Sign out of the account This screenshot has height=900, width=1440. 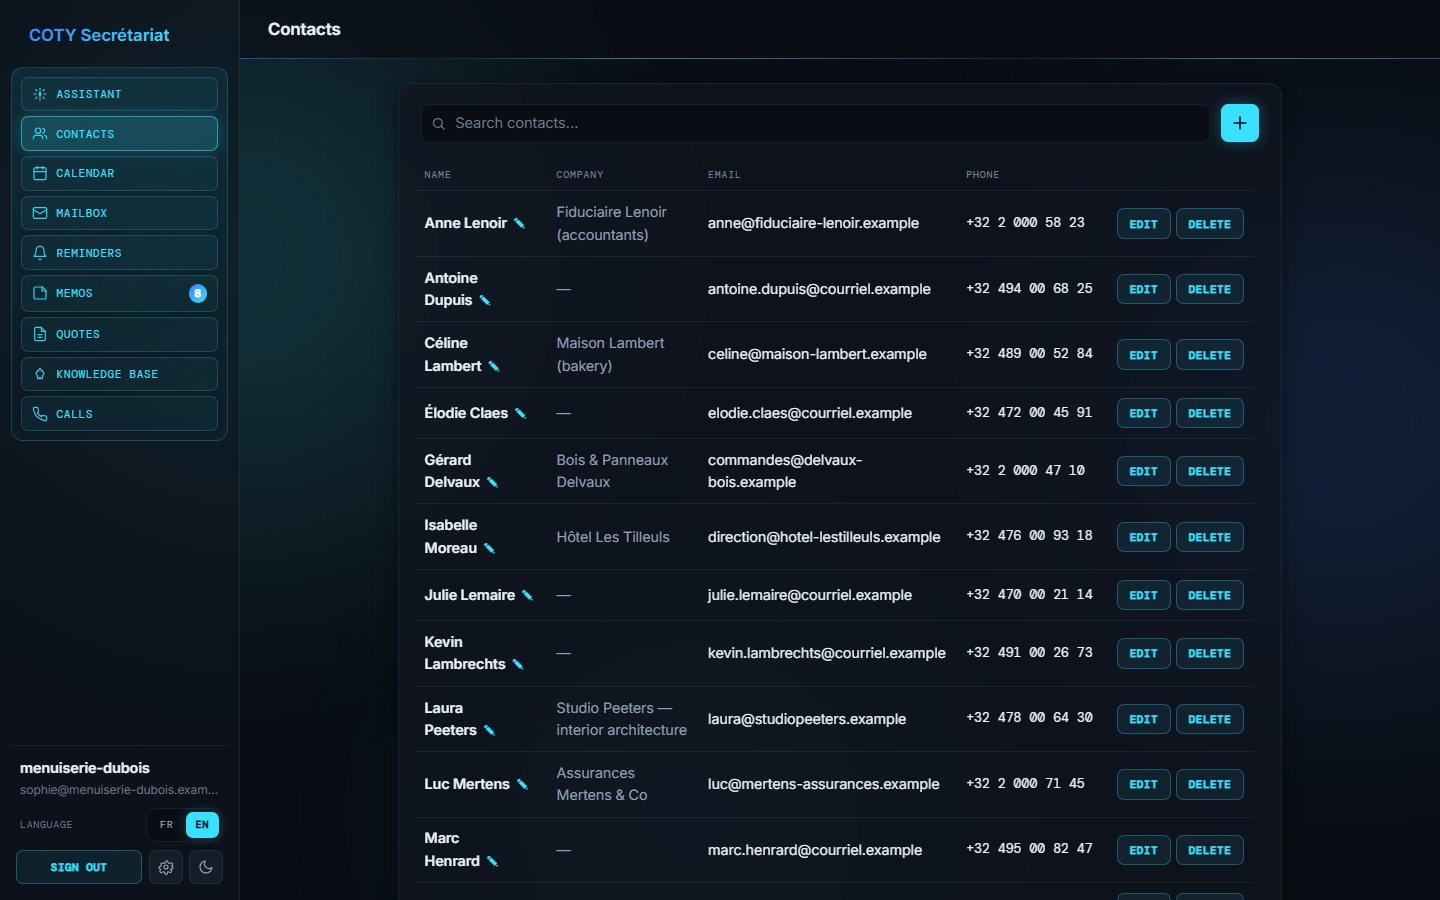tap(78, 867)
